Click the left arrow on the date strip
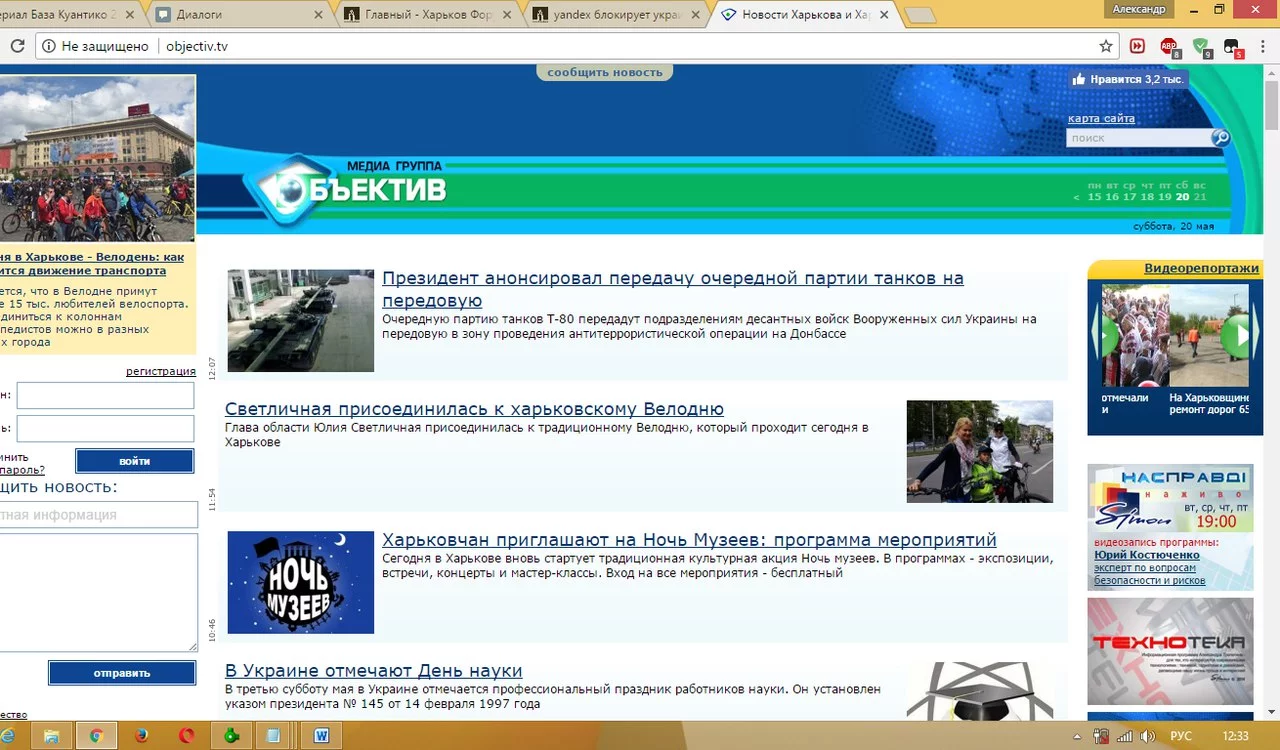This screenshot has width=1280, height=750. [x=1077, y=197]
